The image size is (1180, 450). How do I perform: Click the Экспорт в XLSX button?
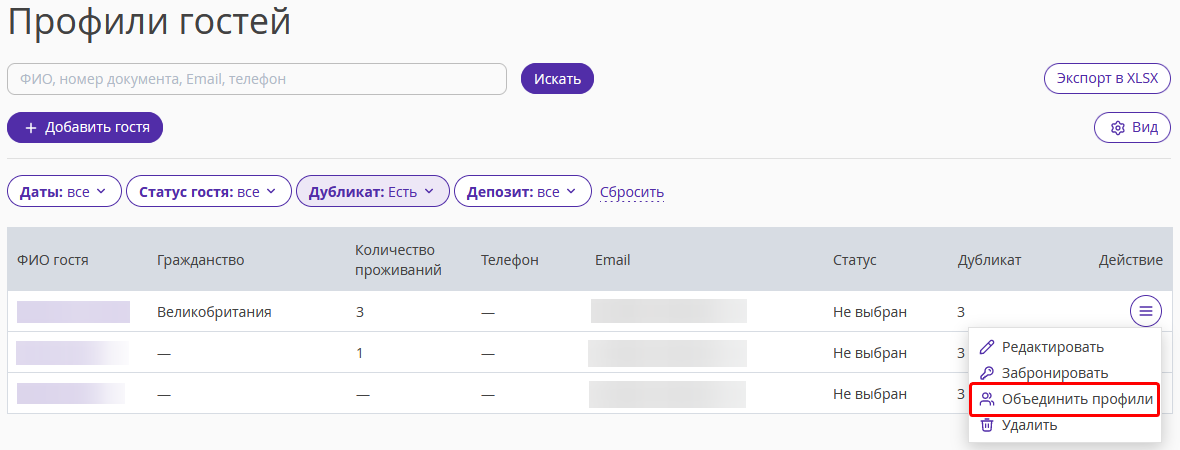pos(1107,78)
